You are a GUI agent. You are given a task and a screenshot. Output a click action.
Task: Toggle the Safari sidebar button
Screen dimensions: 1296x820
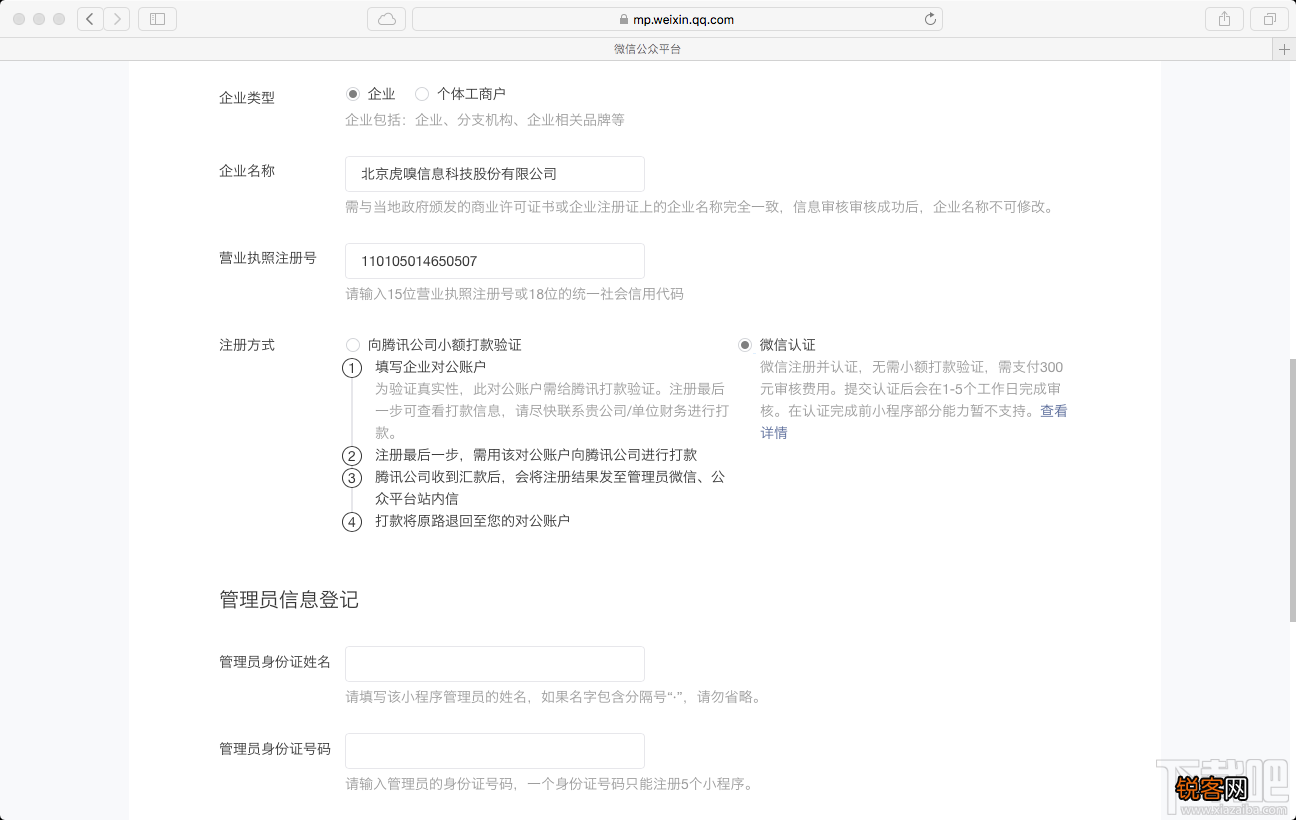pyautogui.click(x=157, y=19)
